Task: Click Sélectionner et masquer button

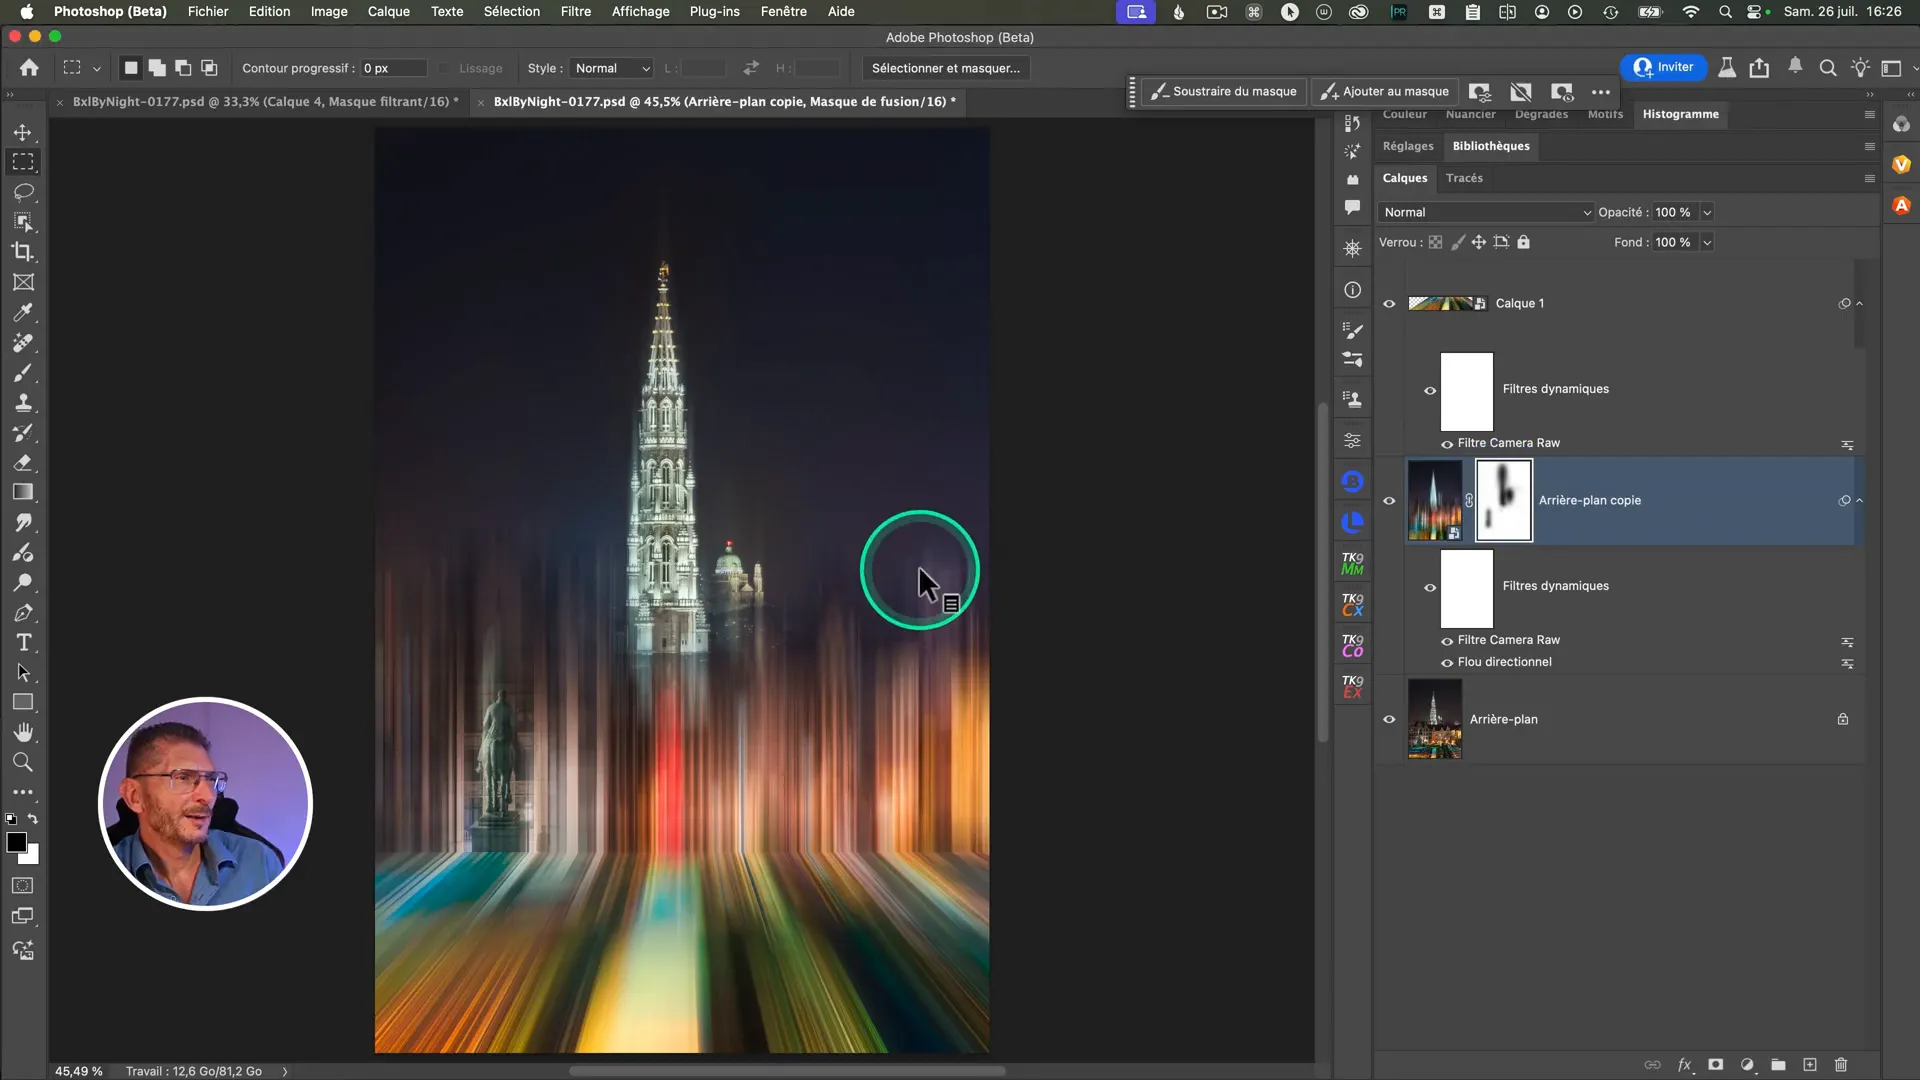Action: (946, 68)
